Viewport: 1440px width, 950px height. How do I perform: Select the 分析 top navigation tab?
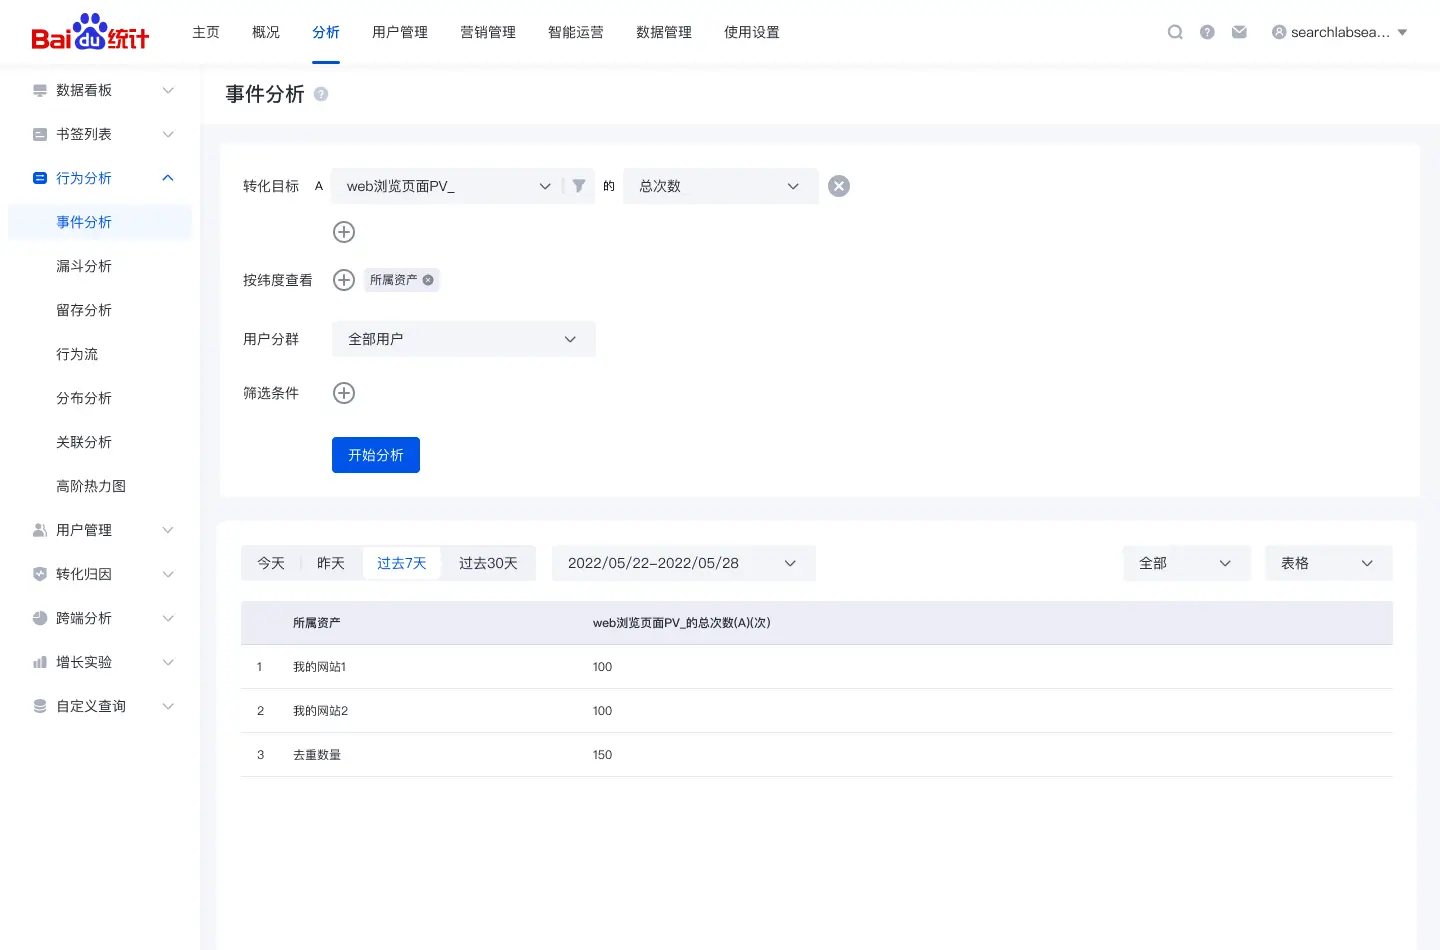click(x=326, y=32)
